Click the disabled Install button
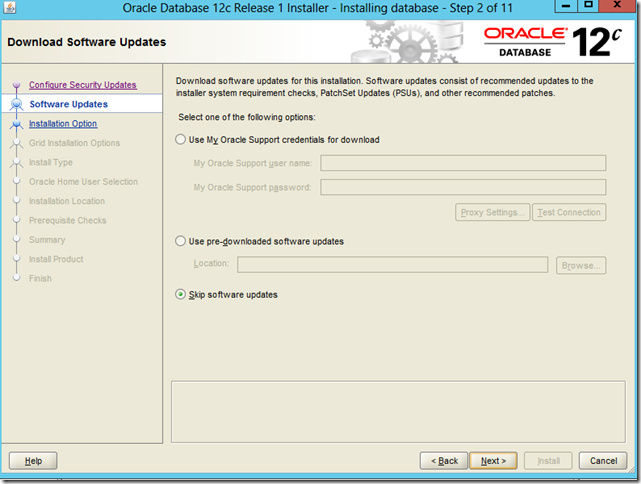641x484 pixels. (x=548, y=461)
